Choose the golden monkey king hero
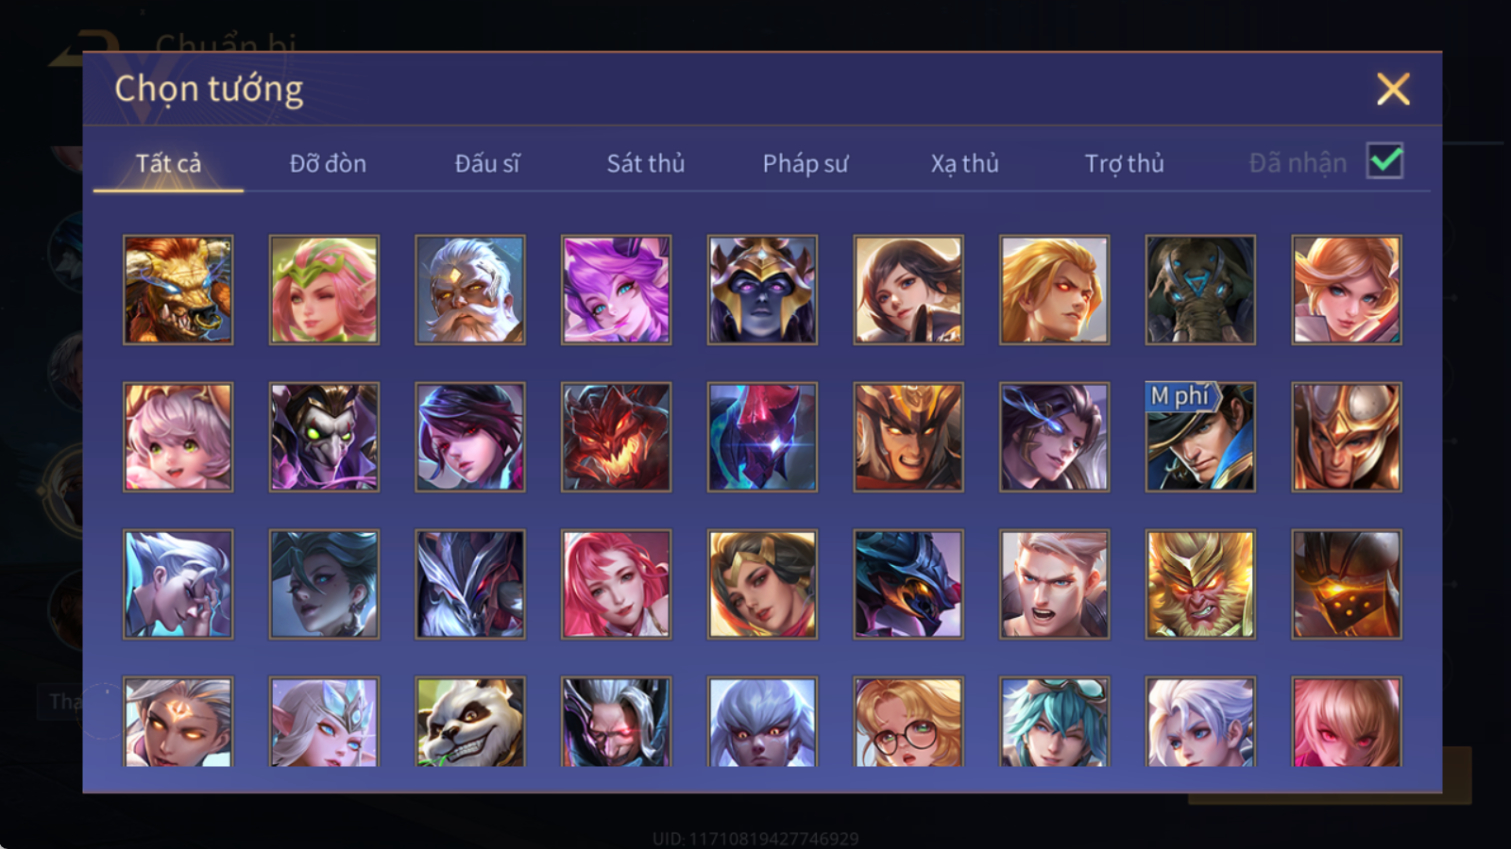Viewport: 1511px width, 849px height. point(1200,584)
